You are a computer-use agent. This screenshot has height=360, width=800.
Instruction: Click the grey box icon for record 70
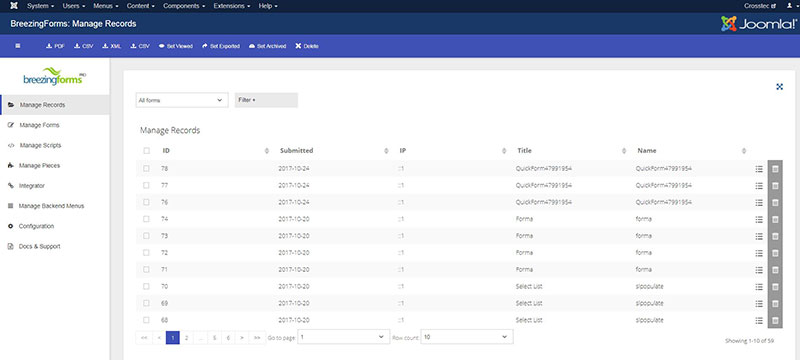[x=775, y=287]
